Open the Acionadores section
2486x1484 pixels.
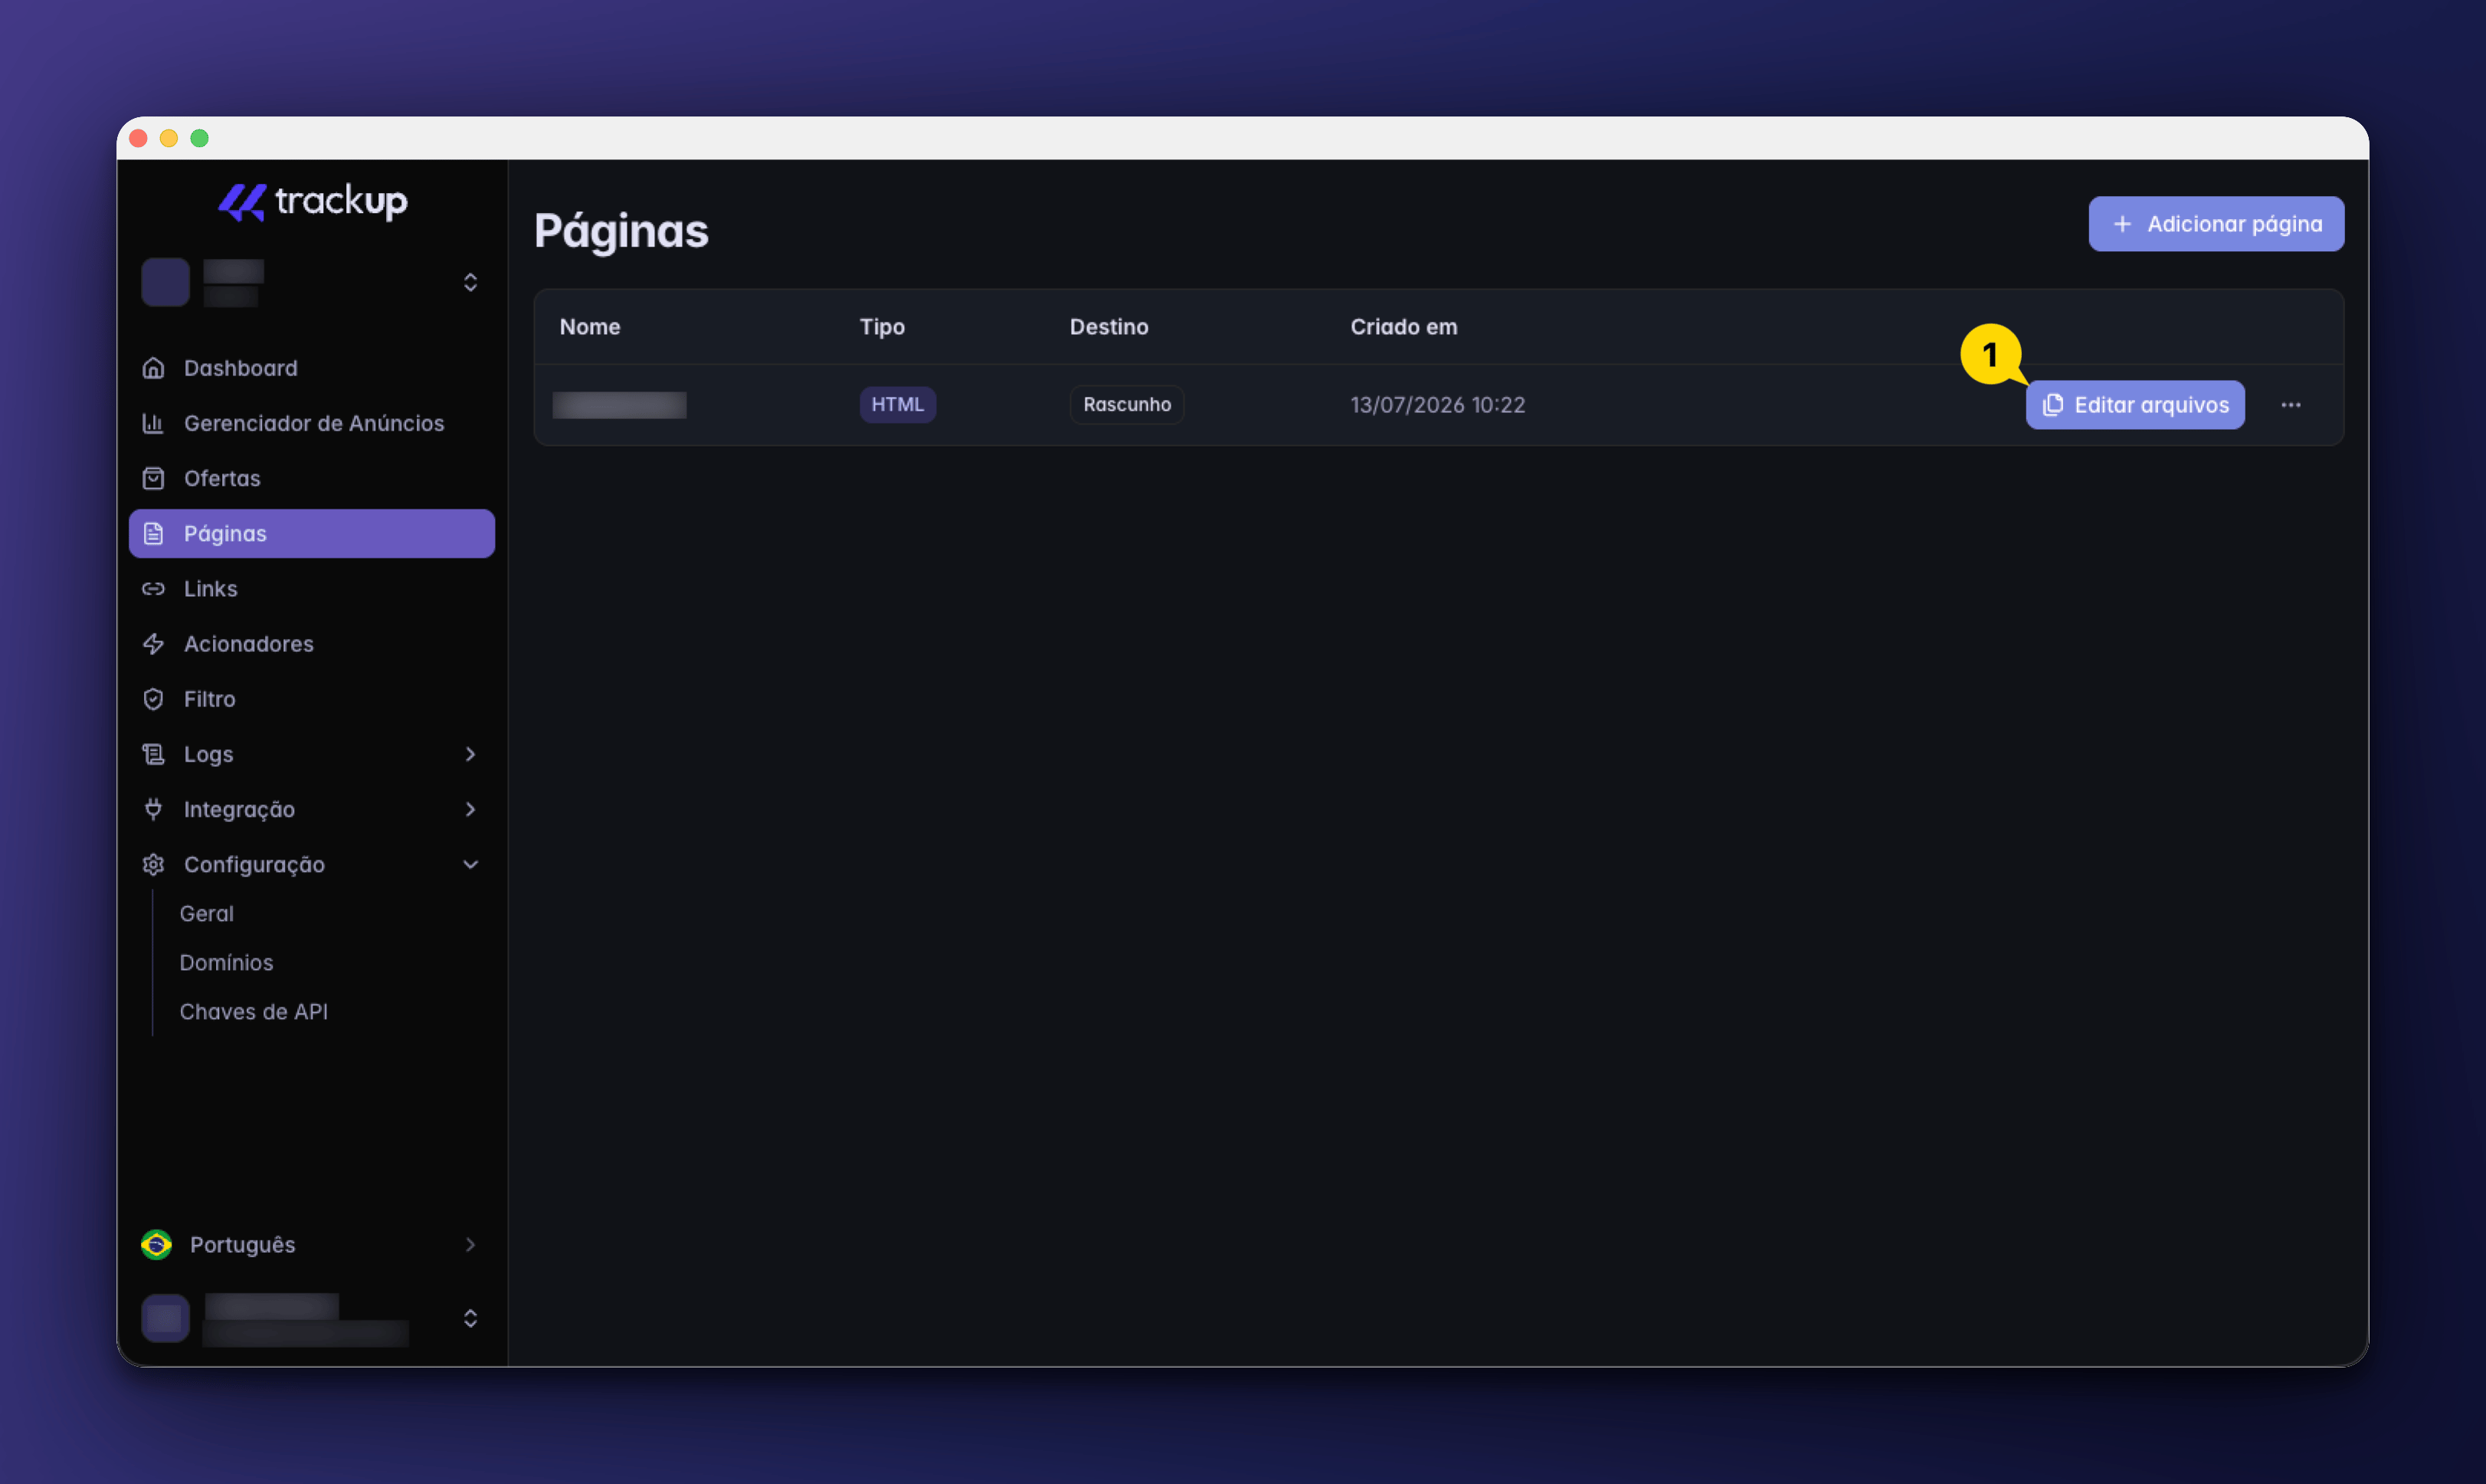click(312, 643)
